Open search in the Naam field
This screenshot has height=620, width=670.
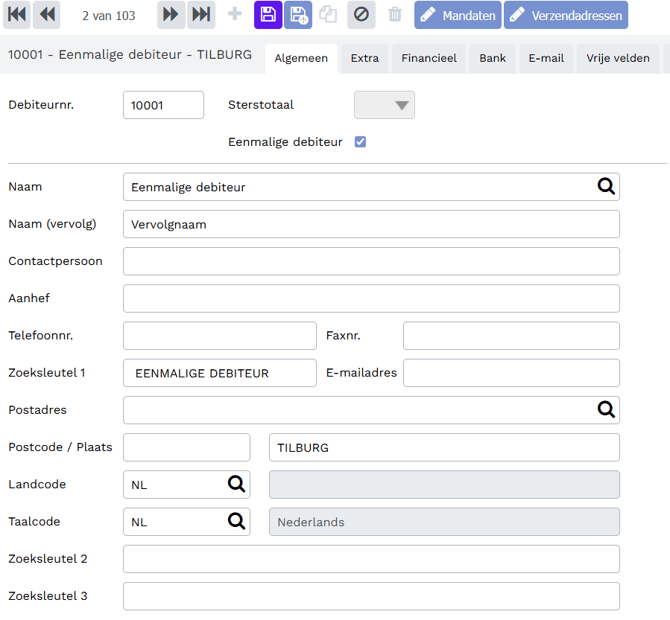tap(606, 187)
